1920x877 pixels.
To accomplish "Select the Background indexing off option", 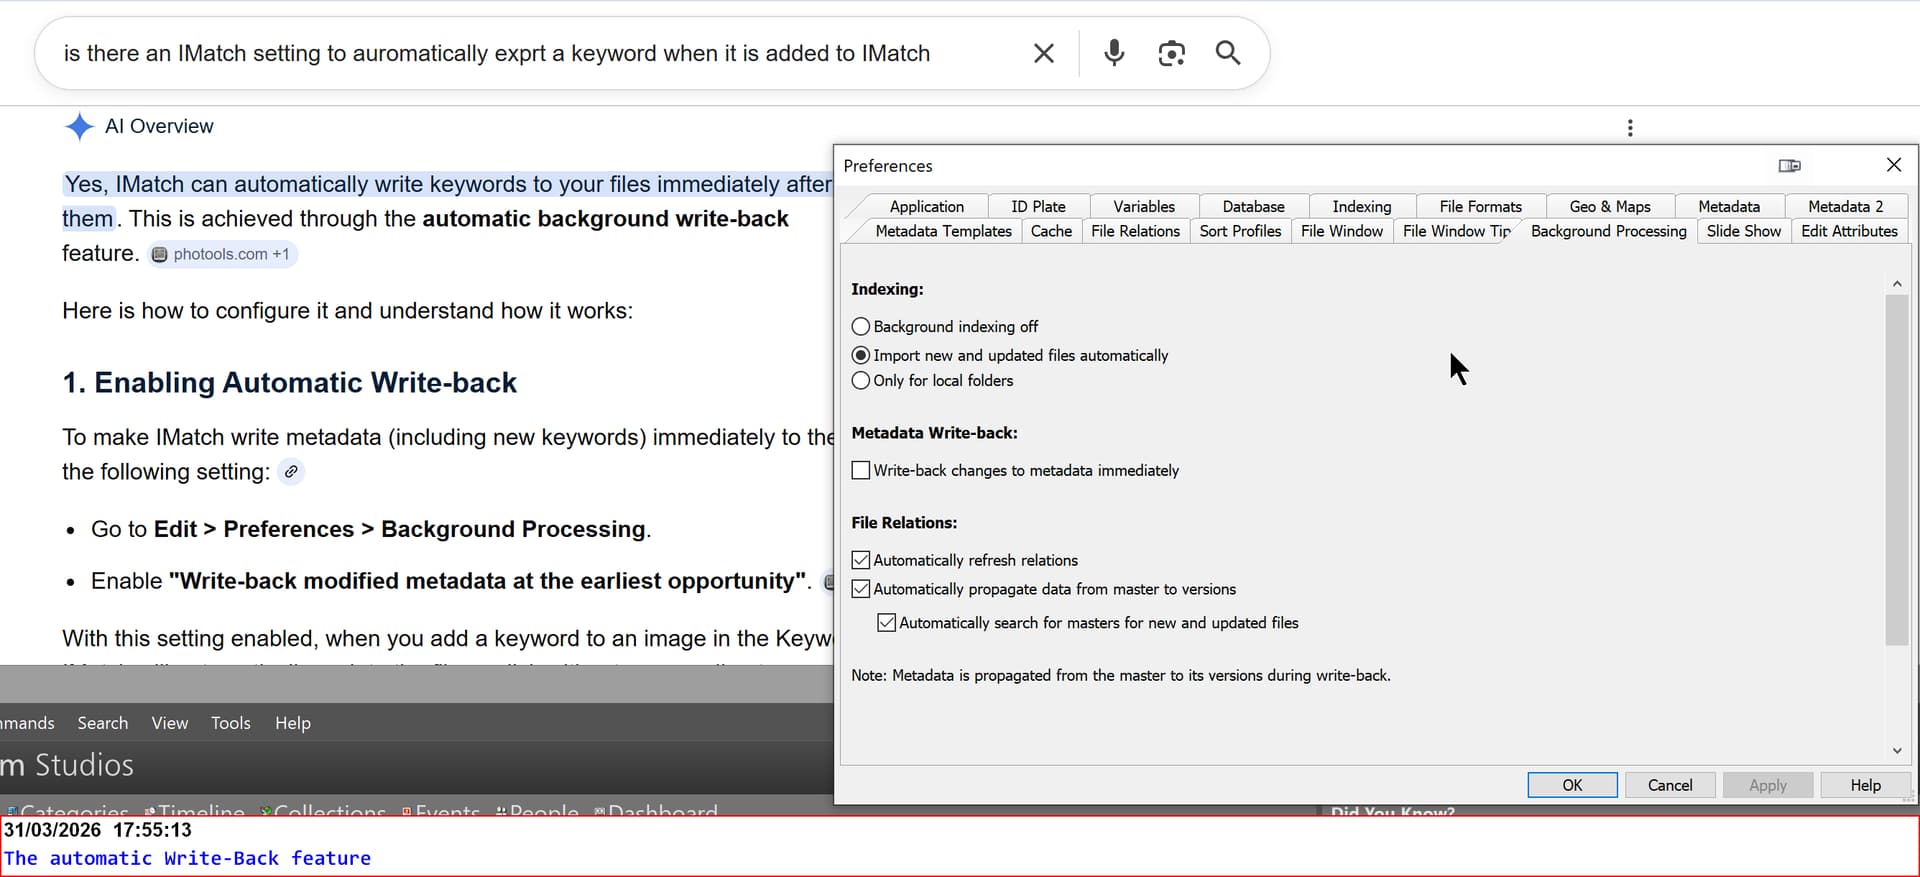I will (x=861, y=327).
